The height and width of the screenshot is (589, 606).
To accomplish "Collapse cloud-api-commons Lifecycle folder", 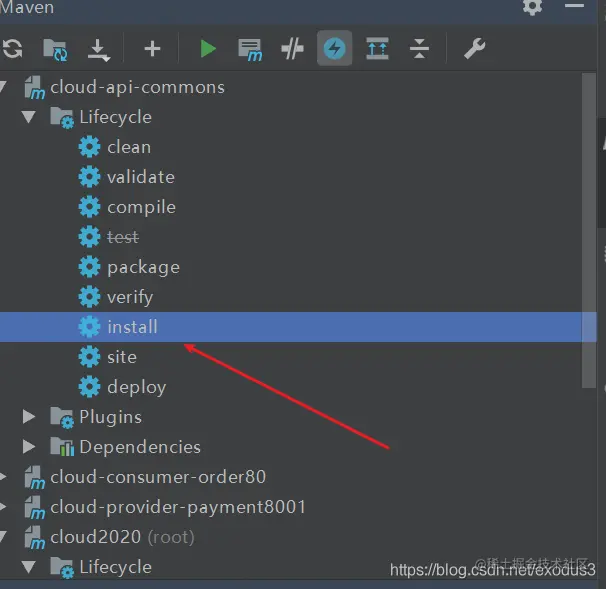I will (x=29, y=117).
